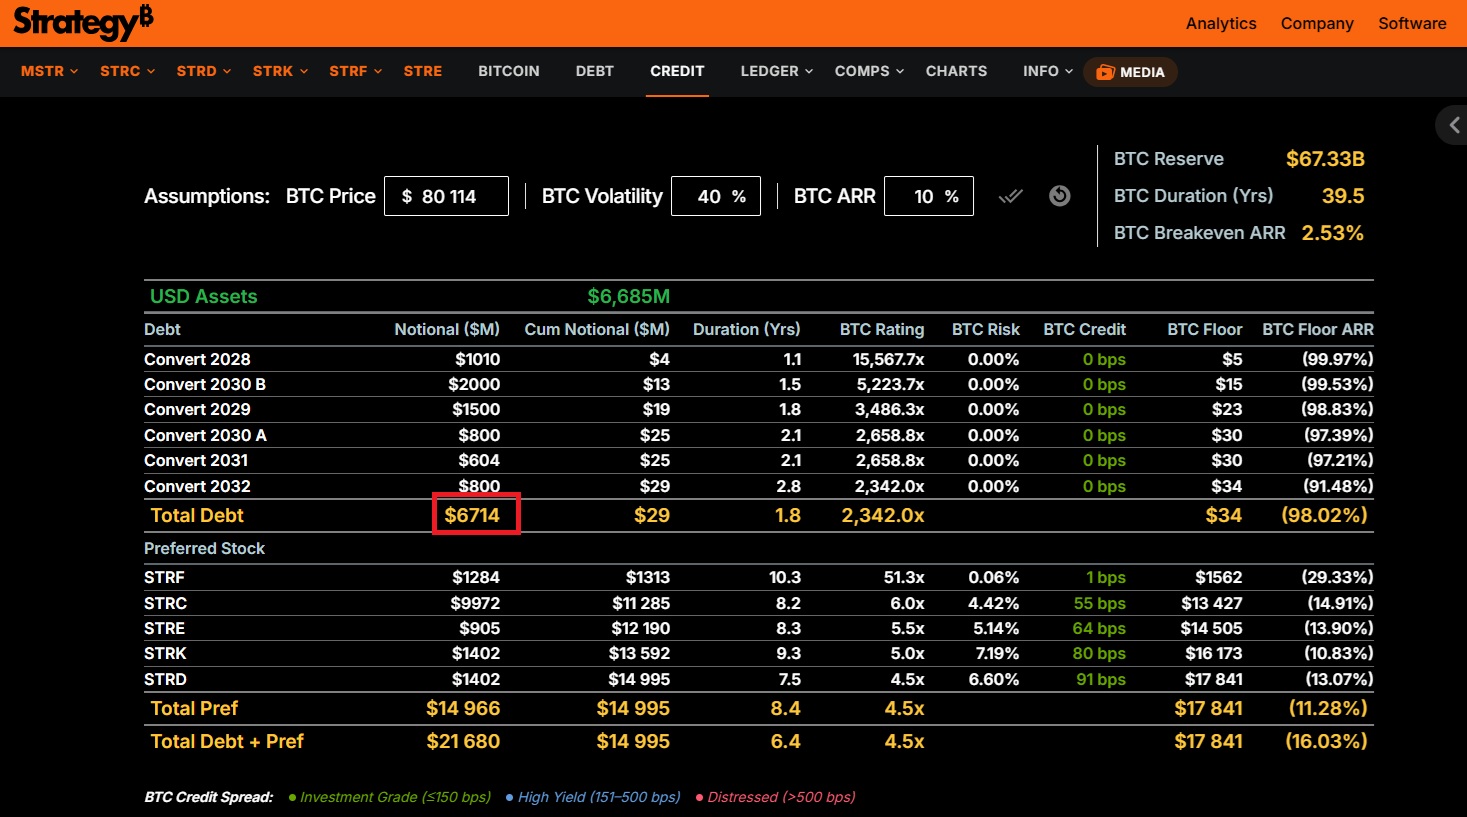This screenshot has width=1467, height=817.
Task: Click the BTC Breakeven ARR value 2.53%
Action: pyautogui.click(x=1333, y=233)
